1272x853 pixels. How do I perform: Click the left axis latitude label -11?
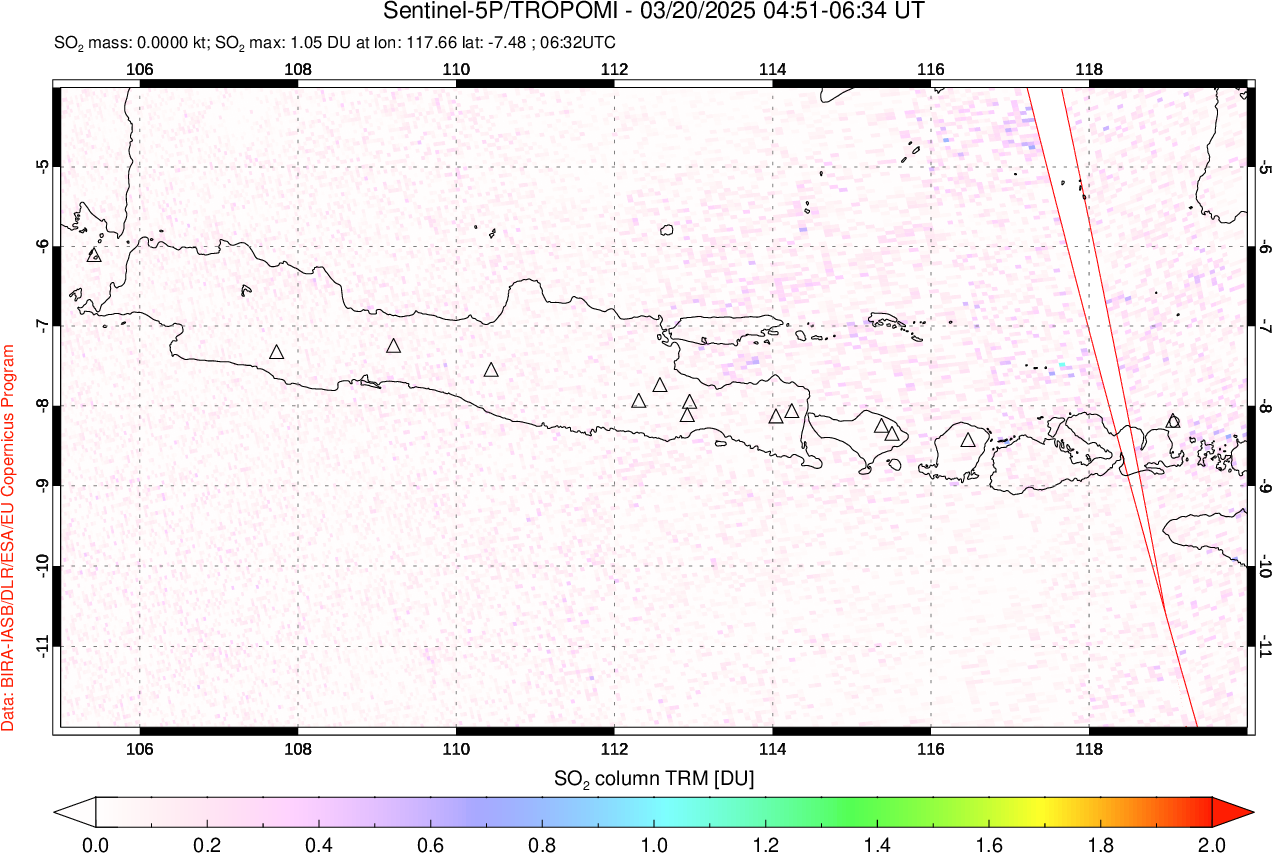pos(43,646)
